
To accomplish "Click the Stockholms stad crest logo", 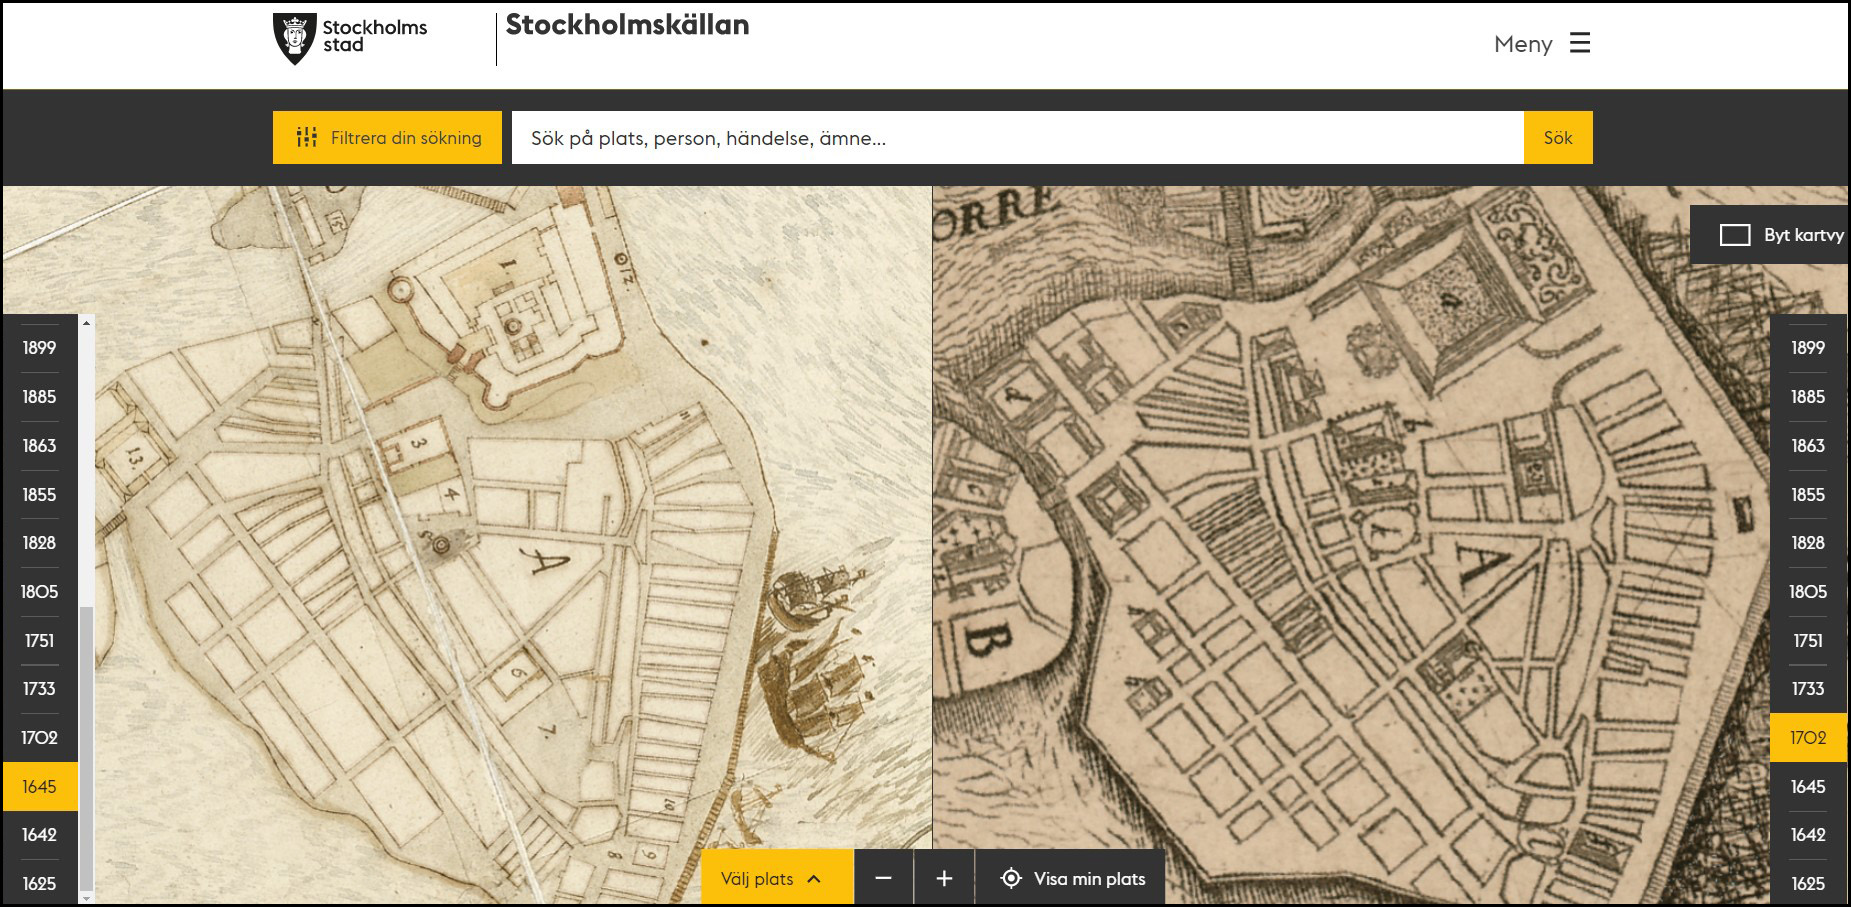I will click(x=295, y=40).
